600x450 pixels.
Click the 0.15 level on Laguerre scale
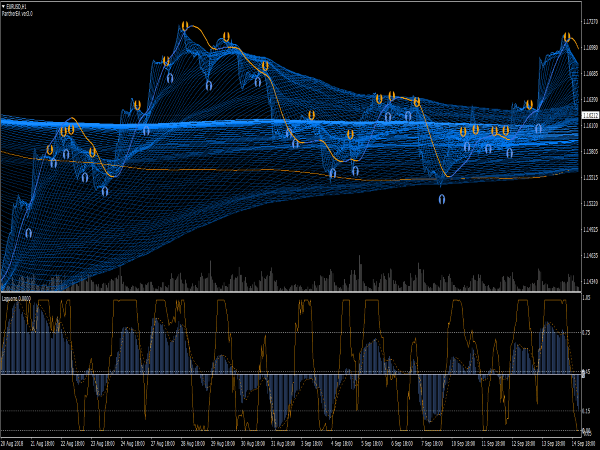(x=588, y=411)
